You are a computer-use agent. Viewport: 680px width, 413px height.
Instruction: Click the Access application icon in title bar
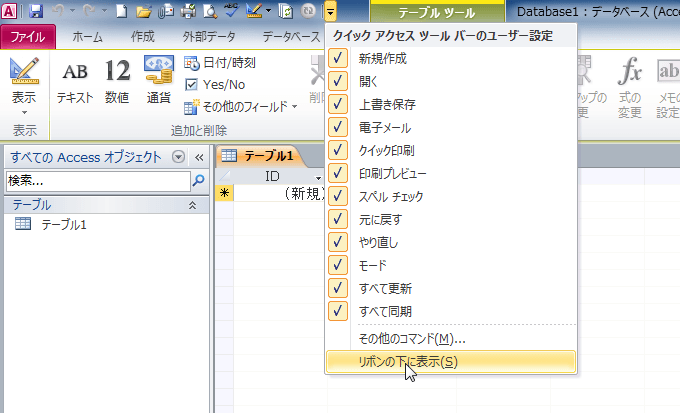(x=9, y=11)
